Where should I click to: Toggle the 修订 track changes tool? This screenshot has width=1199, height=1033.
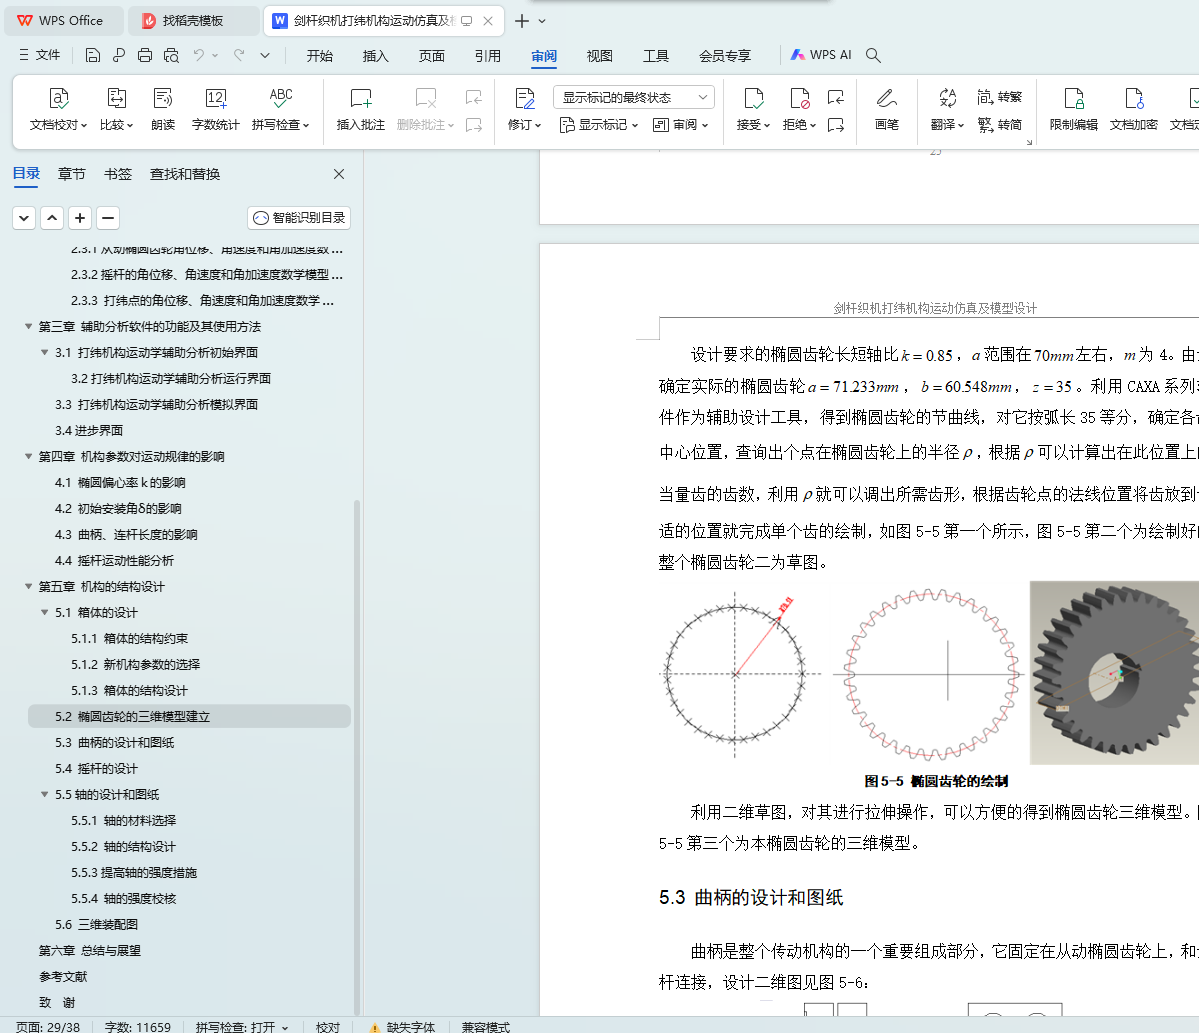pos(525,109)
